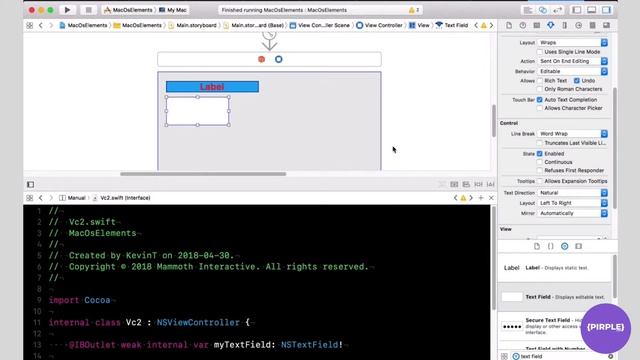
Task: Open the Bindings inspector
Action: click(592, 25)
